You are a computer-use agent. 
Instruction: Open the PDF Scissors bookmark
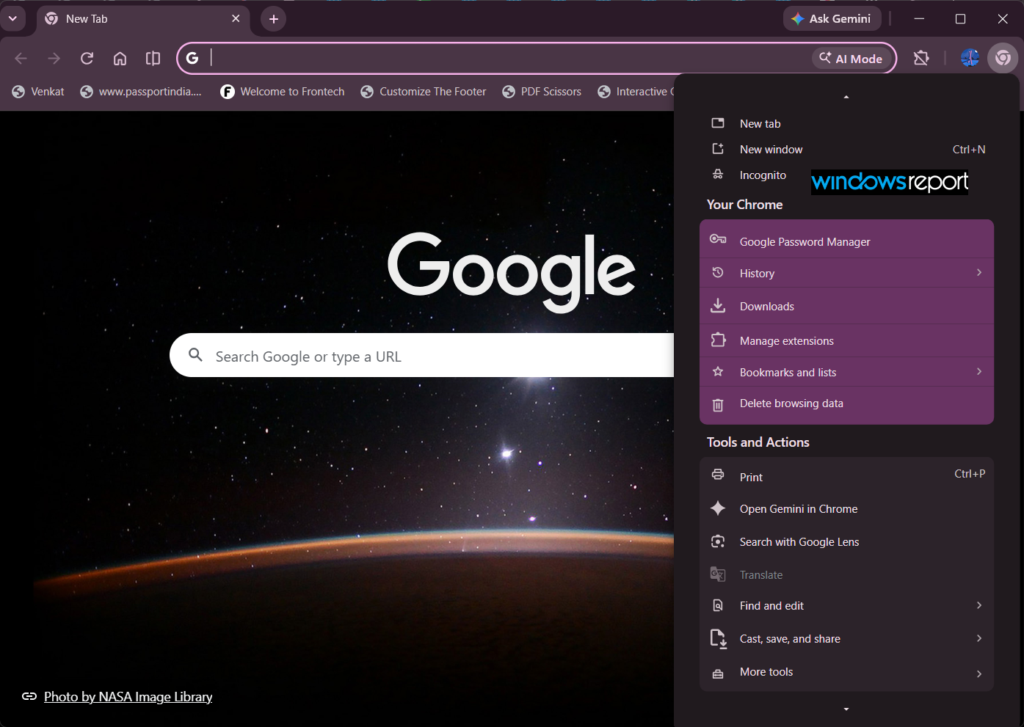click(x=541, y=91)
